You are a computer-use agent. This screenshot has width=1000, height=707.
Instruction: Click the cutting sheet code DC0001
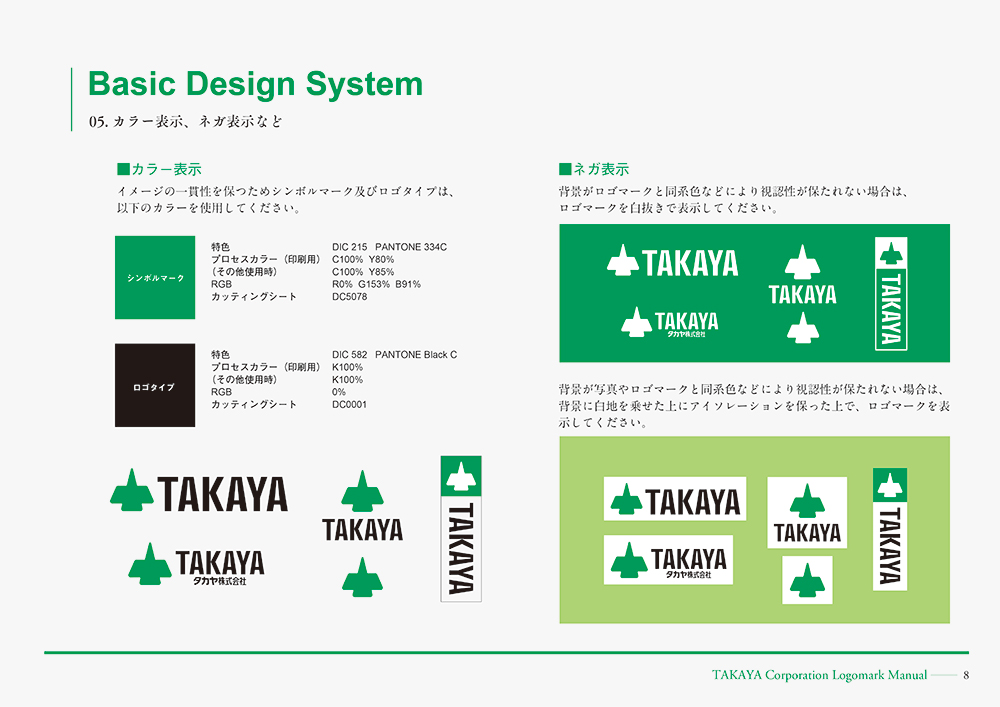coord(349,404)
